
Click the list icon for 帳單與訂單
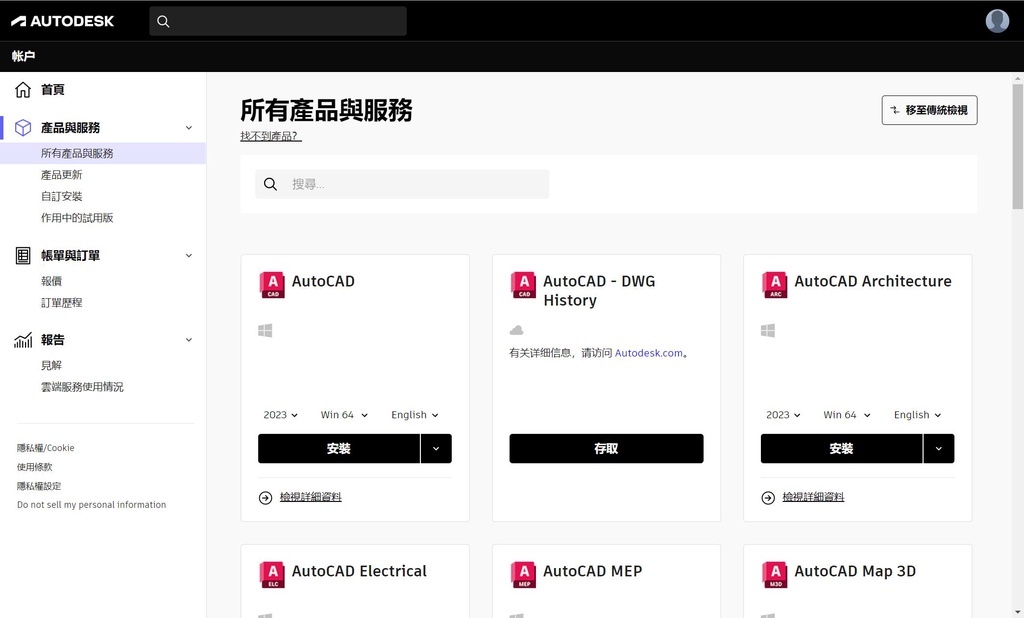[23, 255]
